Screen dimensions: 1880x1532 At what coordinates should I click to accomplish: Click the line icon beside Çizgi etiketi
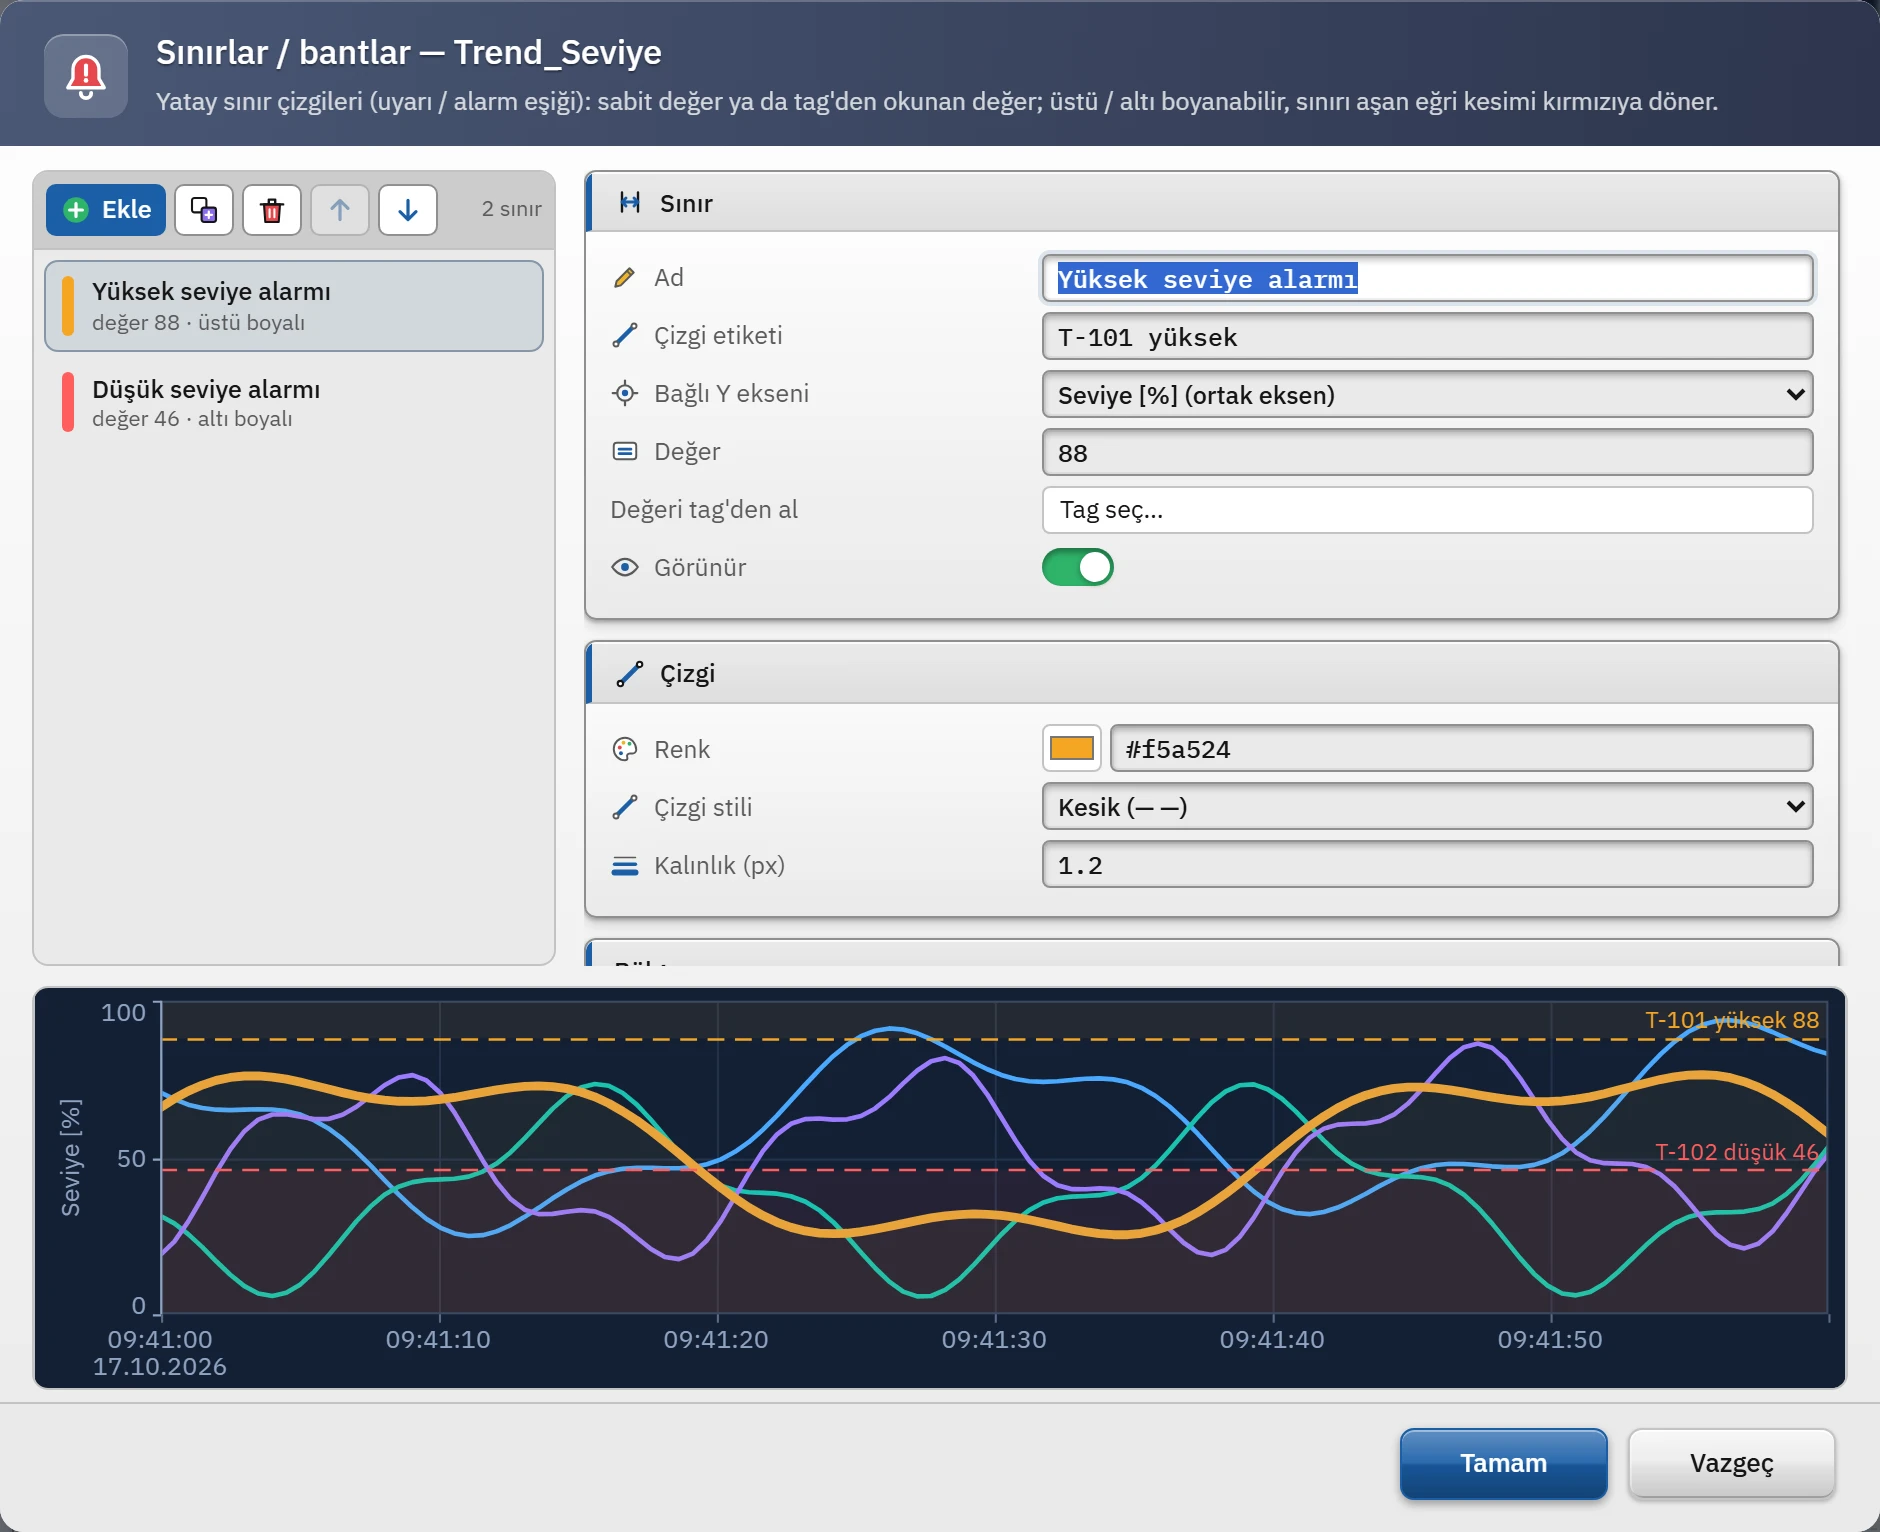625,335
